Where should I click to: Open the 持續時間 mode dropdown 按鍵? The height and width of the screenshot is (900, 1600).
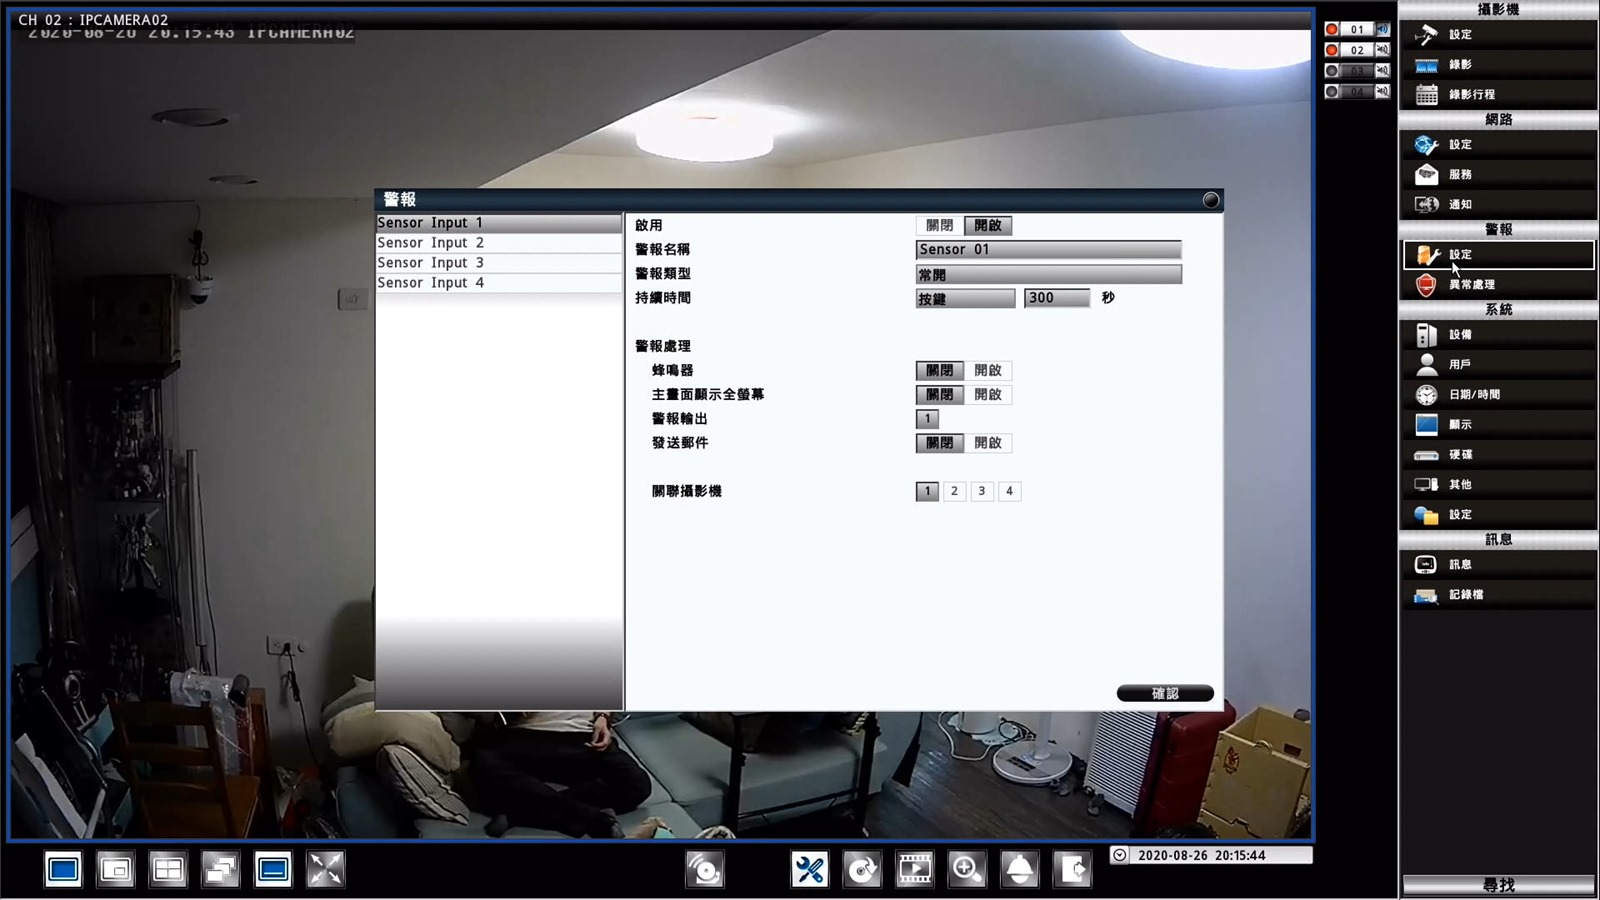point(965,298)
